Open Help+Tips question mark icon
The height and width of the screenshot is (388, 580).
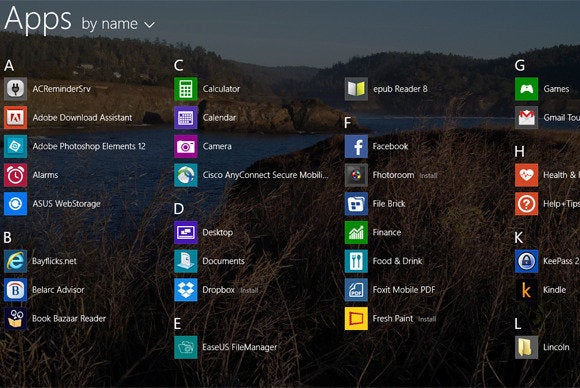pos(526,203)
